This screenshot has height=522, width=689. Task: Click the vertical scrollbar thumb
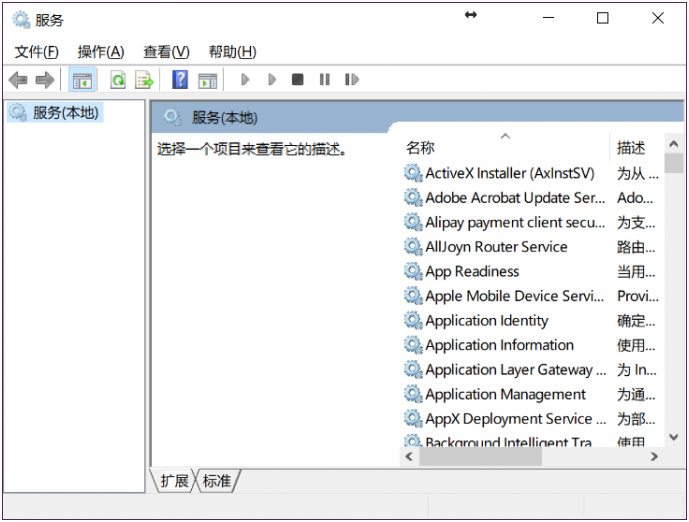[674, 163]
